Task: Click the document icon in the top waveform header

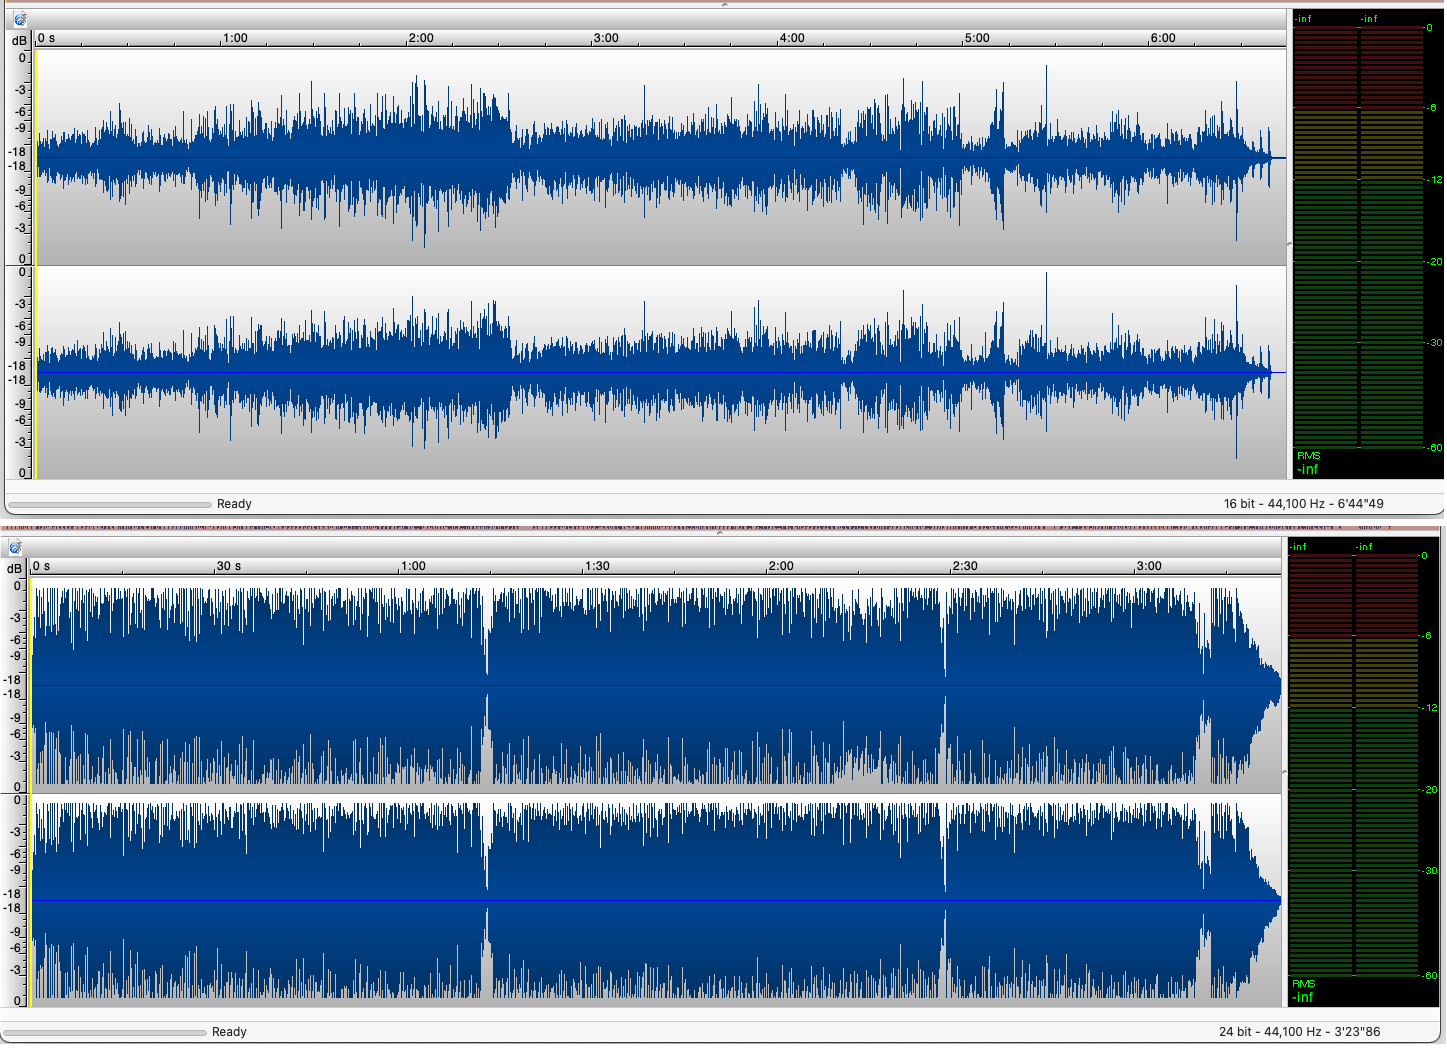Action: 20,19
